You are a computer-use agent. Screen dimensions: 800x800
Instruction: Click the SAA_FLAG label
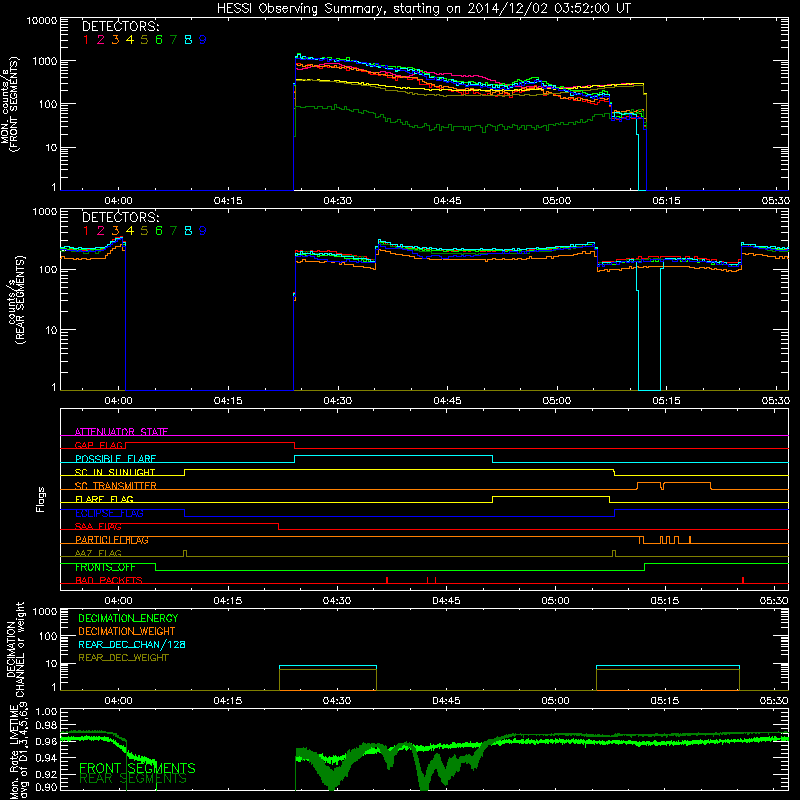tap(98, 527)
